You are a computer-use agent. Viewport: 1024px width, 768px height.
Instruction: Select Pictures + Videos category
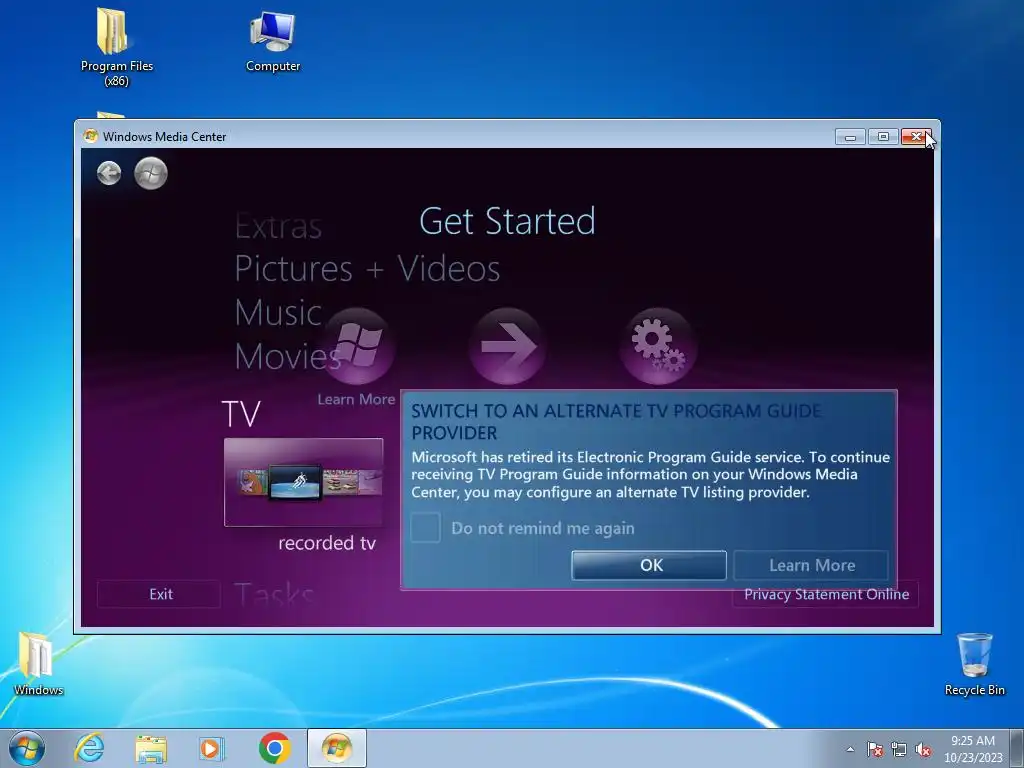(367, 268)
